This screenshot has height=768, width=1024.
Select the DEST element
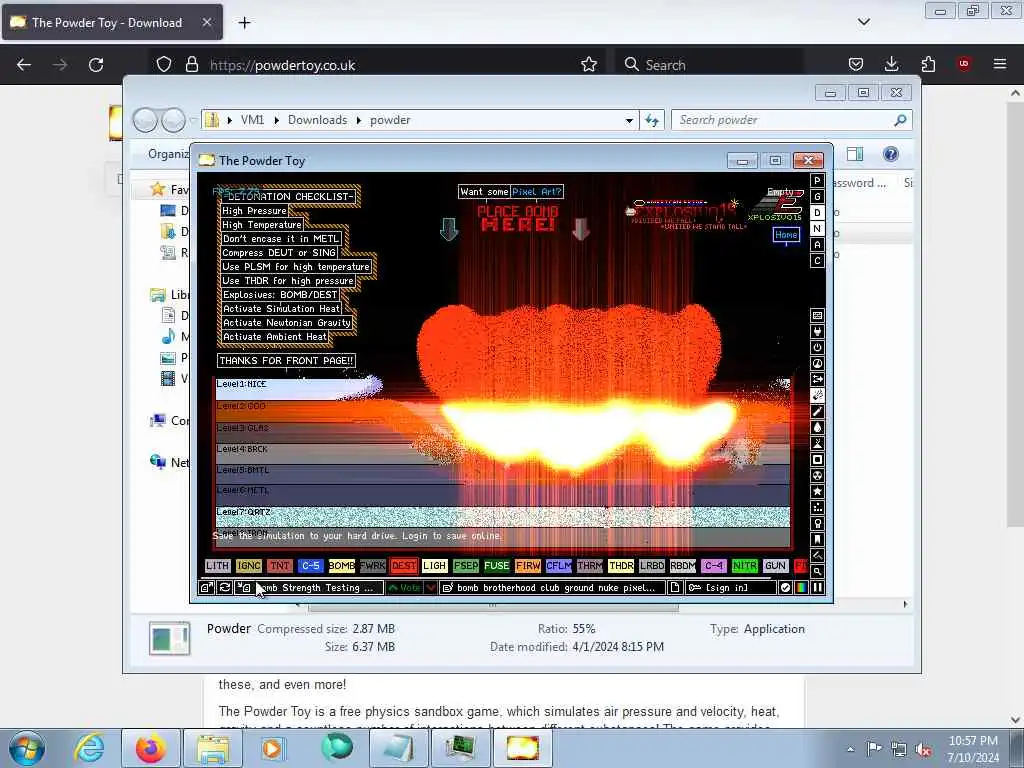click(x=404, y=566)
